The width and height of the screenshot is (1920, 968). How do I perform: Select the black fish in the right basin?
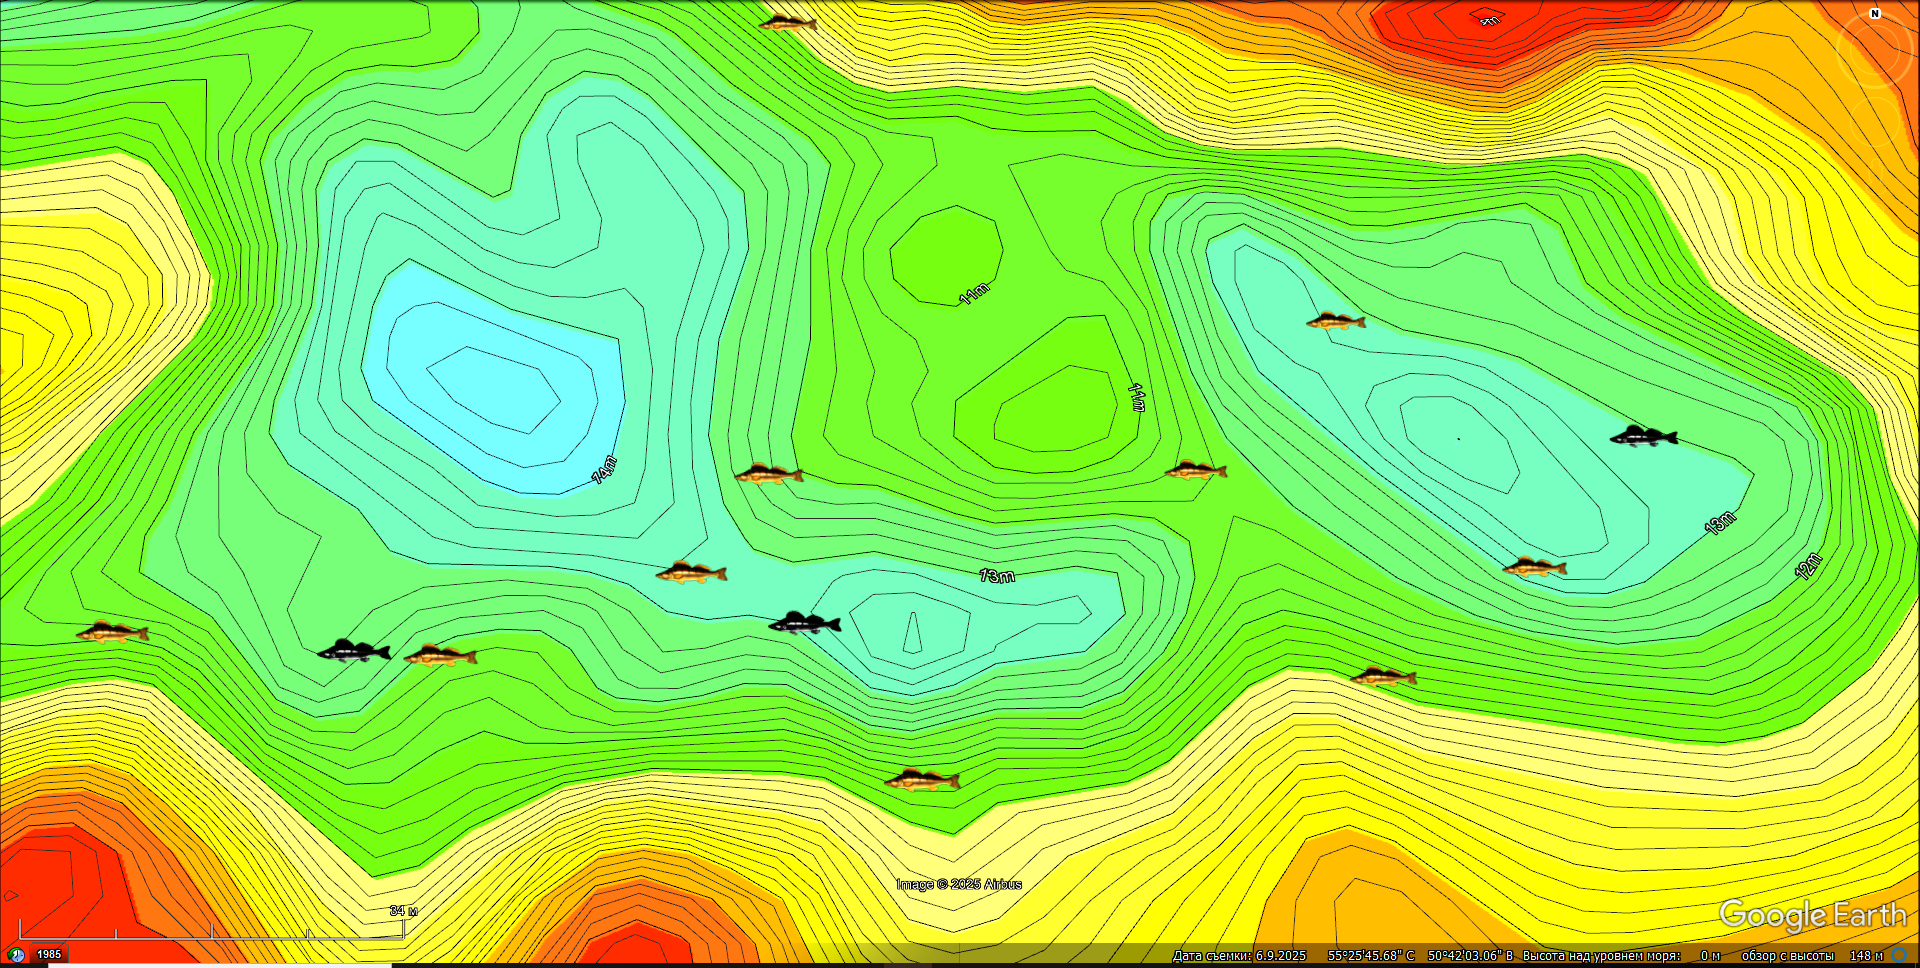pyautogui.click(x=1643, y=436)
